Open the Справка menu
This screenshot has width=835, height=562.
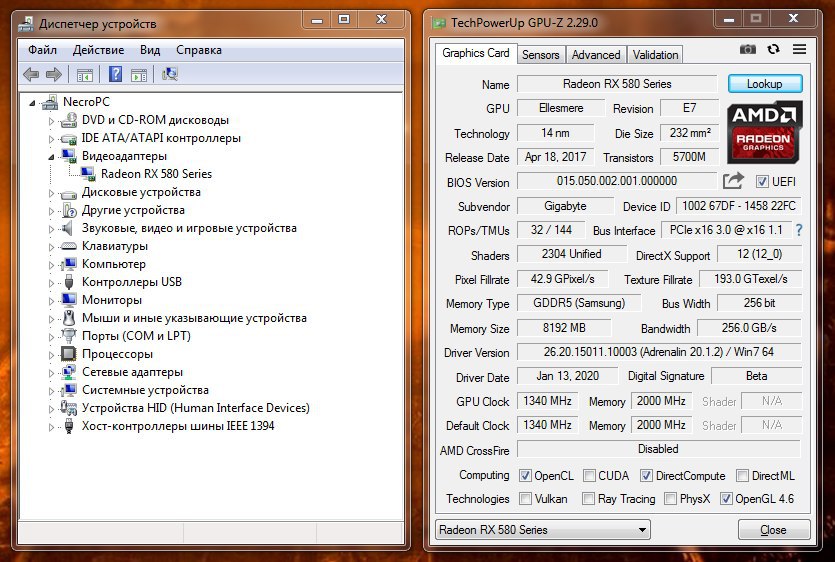199,50
